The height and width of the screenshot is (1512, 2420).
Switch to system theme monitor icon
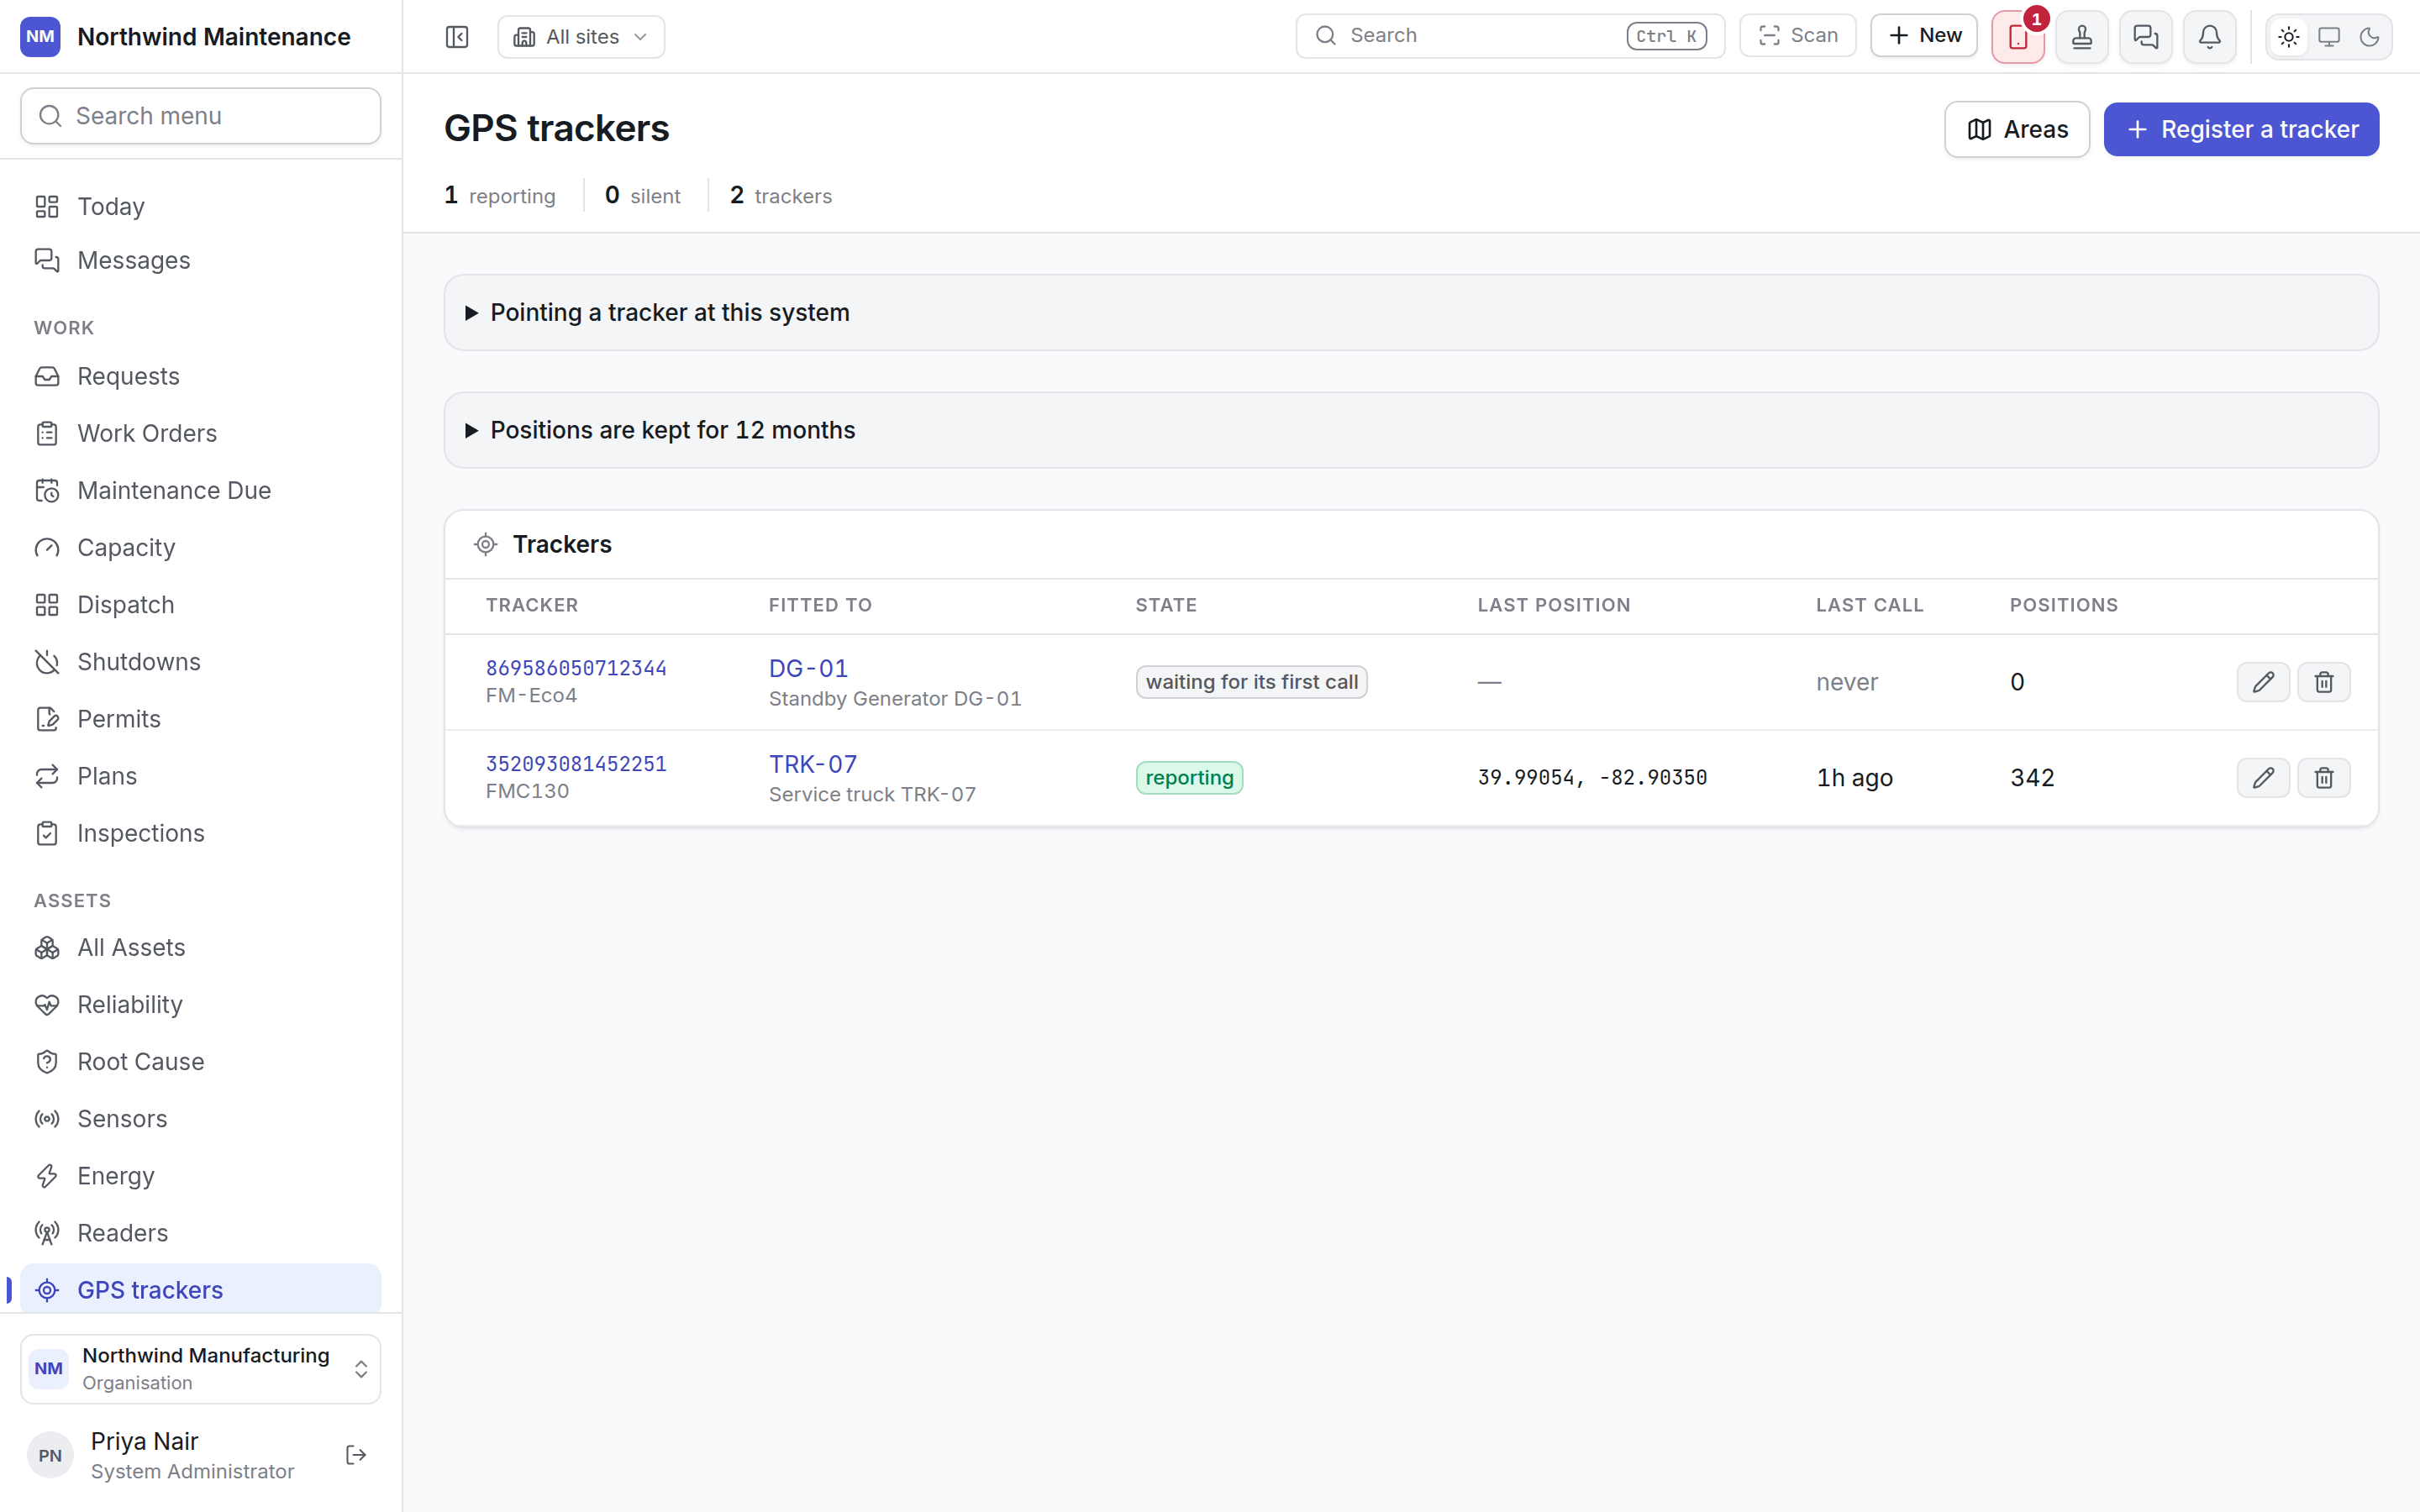tap(2329, 37)
